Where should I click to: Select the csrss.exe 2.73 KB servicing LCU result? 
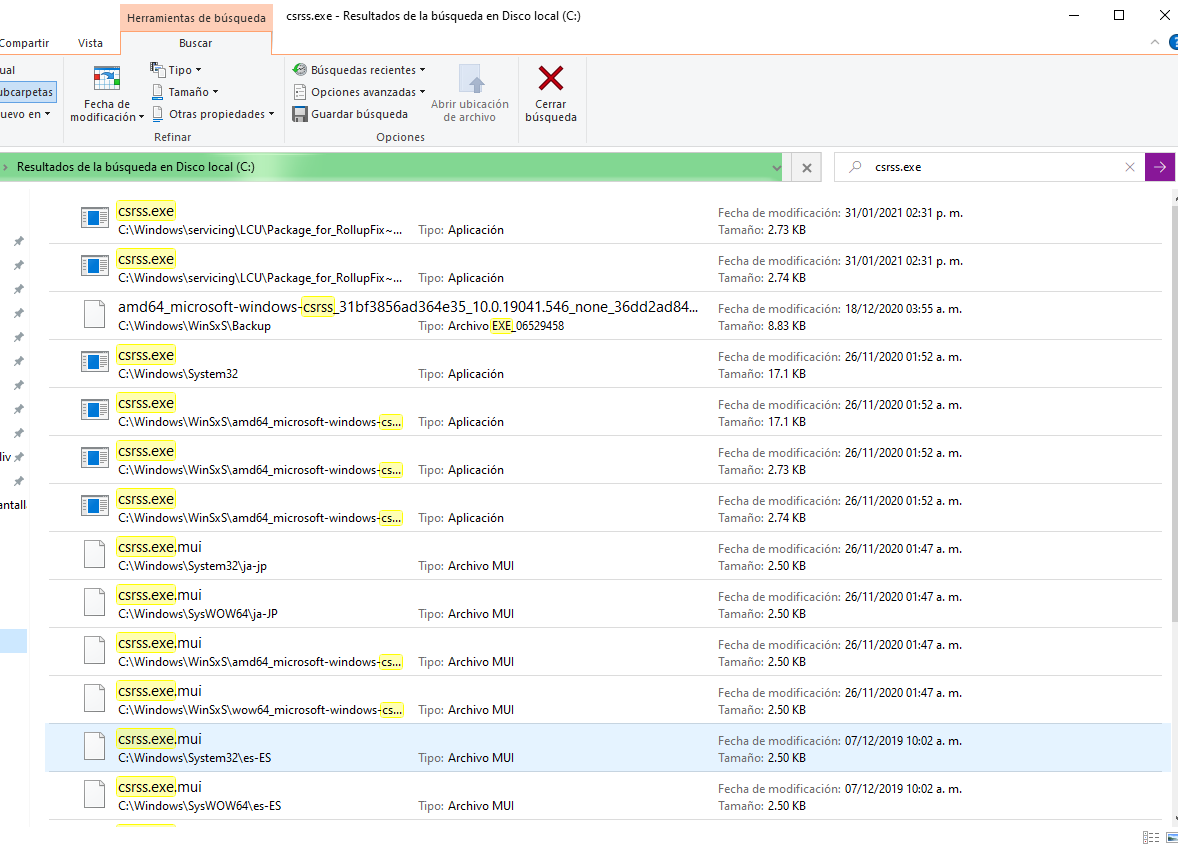605,219
